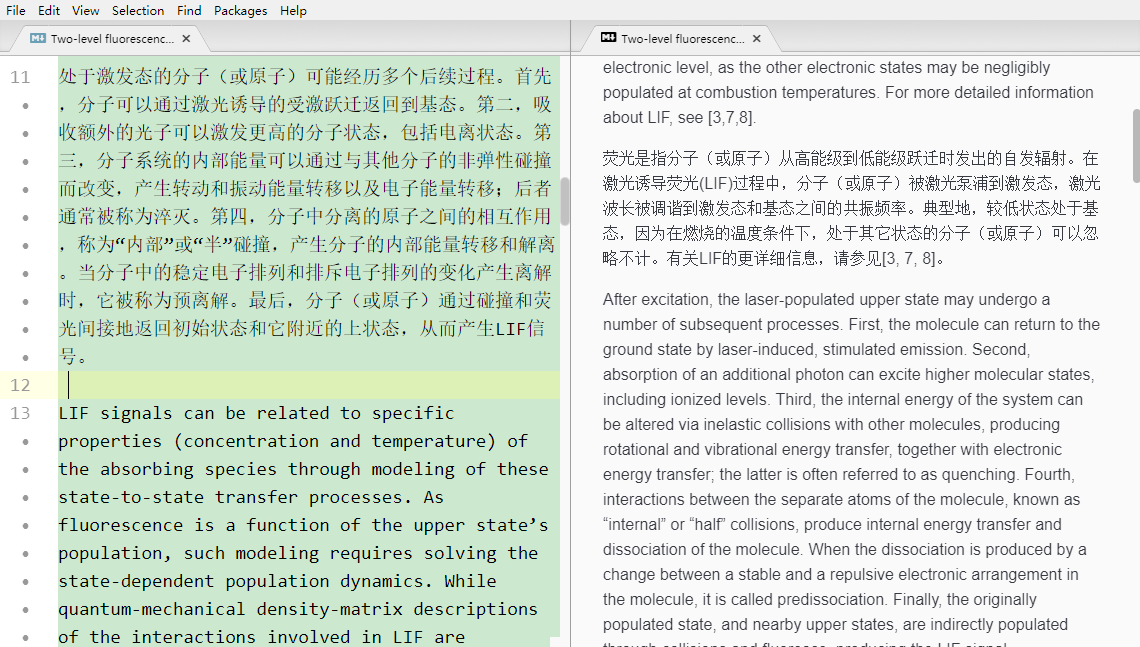Open the Help menu

(x=293, y=11)
